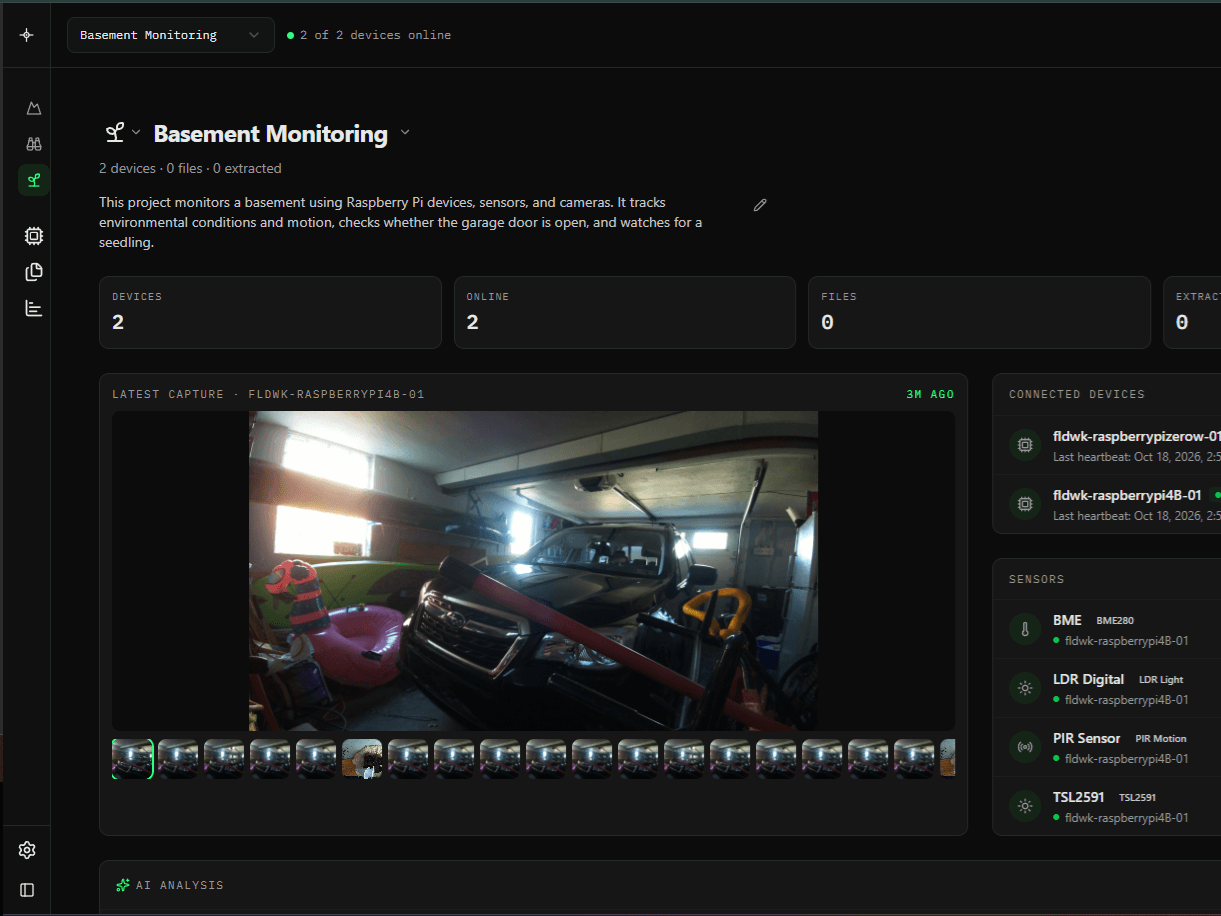This screenshot has width=1221, height=916.
Task: Click the bold "TSL2591" sensor name
Action: pyautogui.click(x=1079, y=797)
